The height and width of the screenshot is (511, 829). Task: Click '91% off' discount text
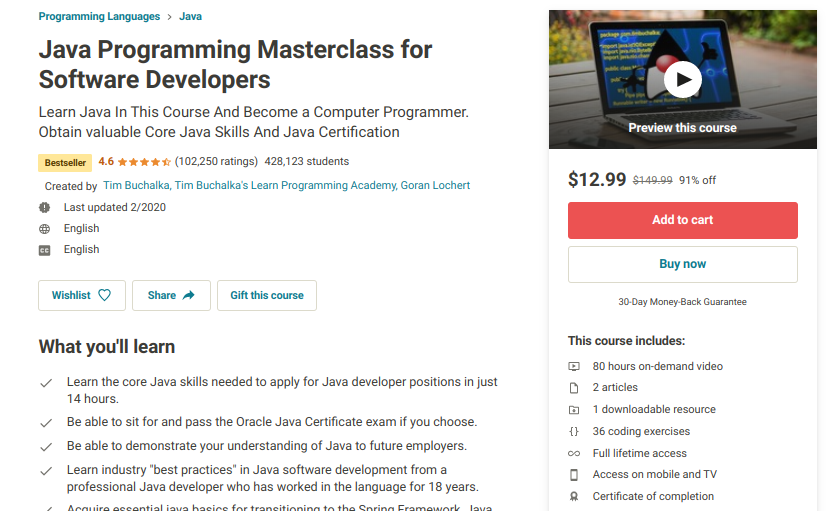point(697,180)
